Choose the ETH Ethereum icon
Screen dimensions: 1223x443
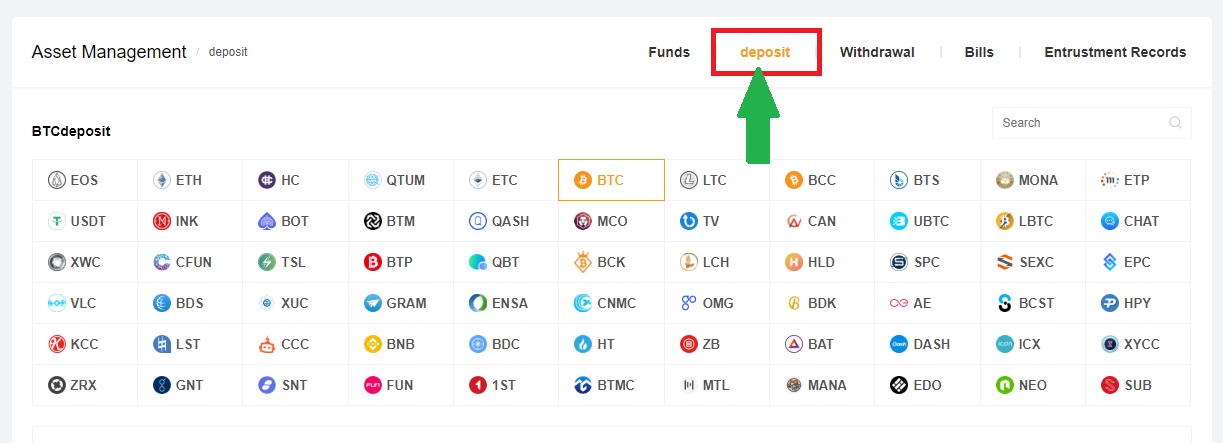161,181
